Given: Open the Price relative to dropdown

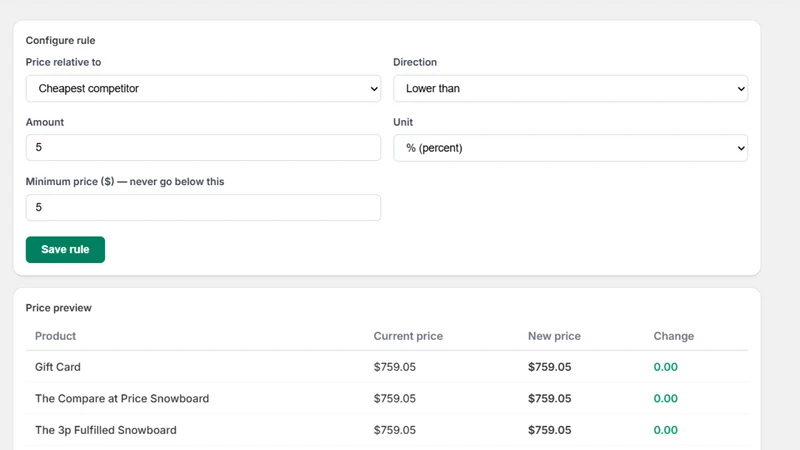Looking at the screenshot, I should click(203, 88).
